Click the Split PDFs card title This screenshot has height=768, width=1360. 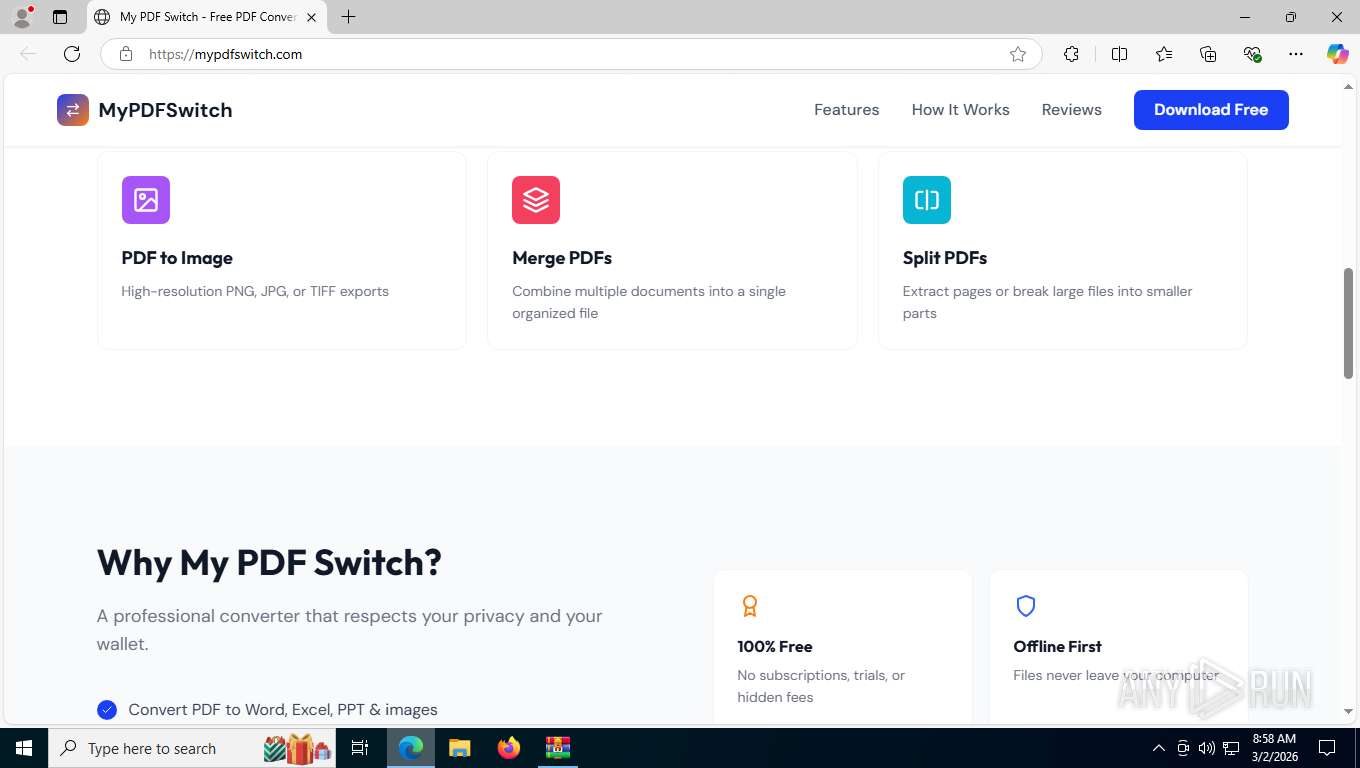(945, 258)
